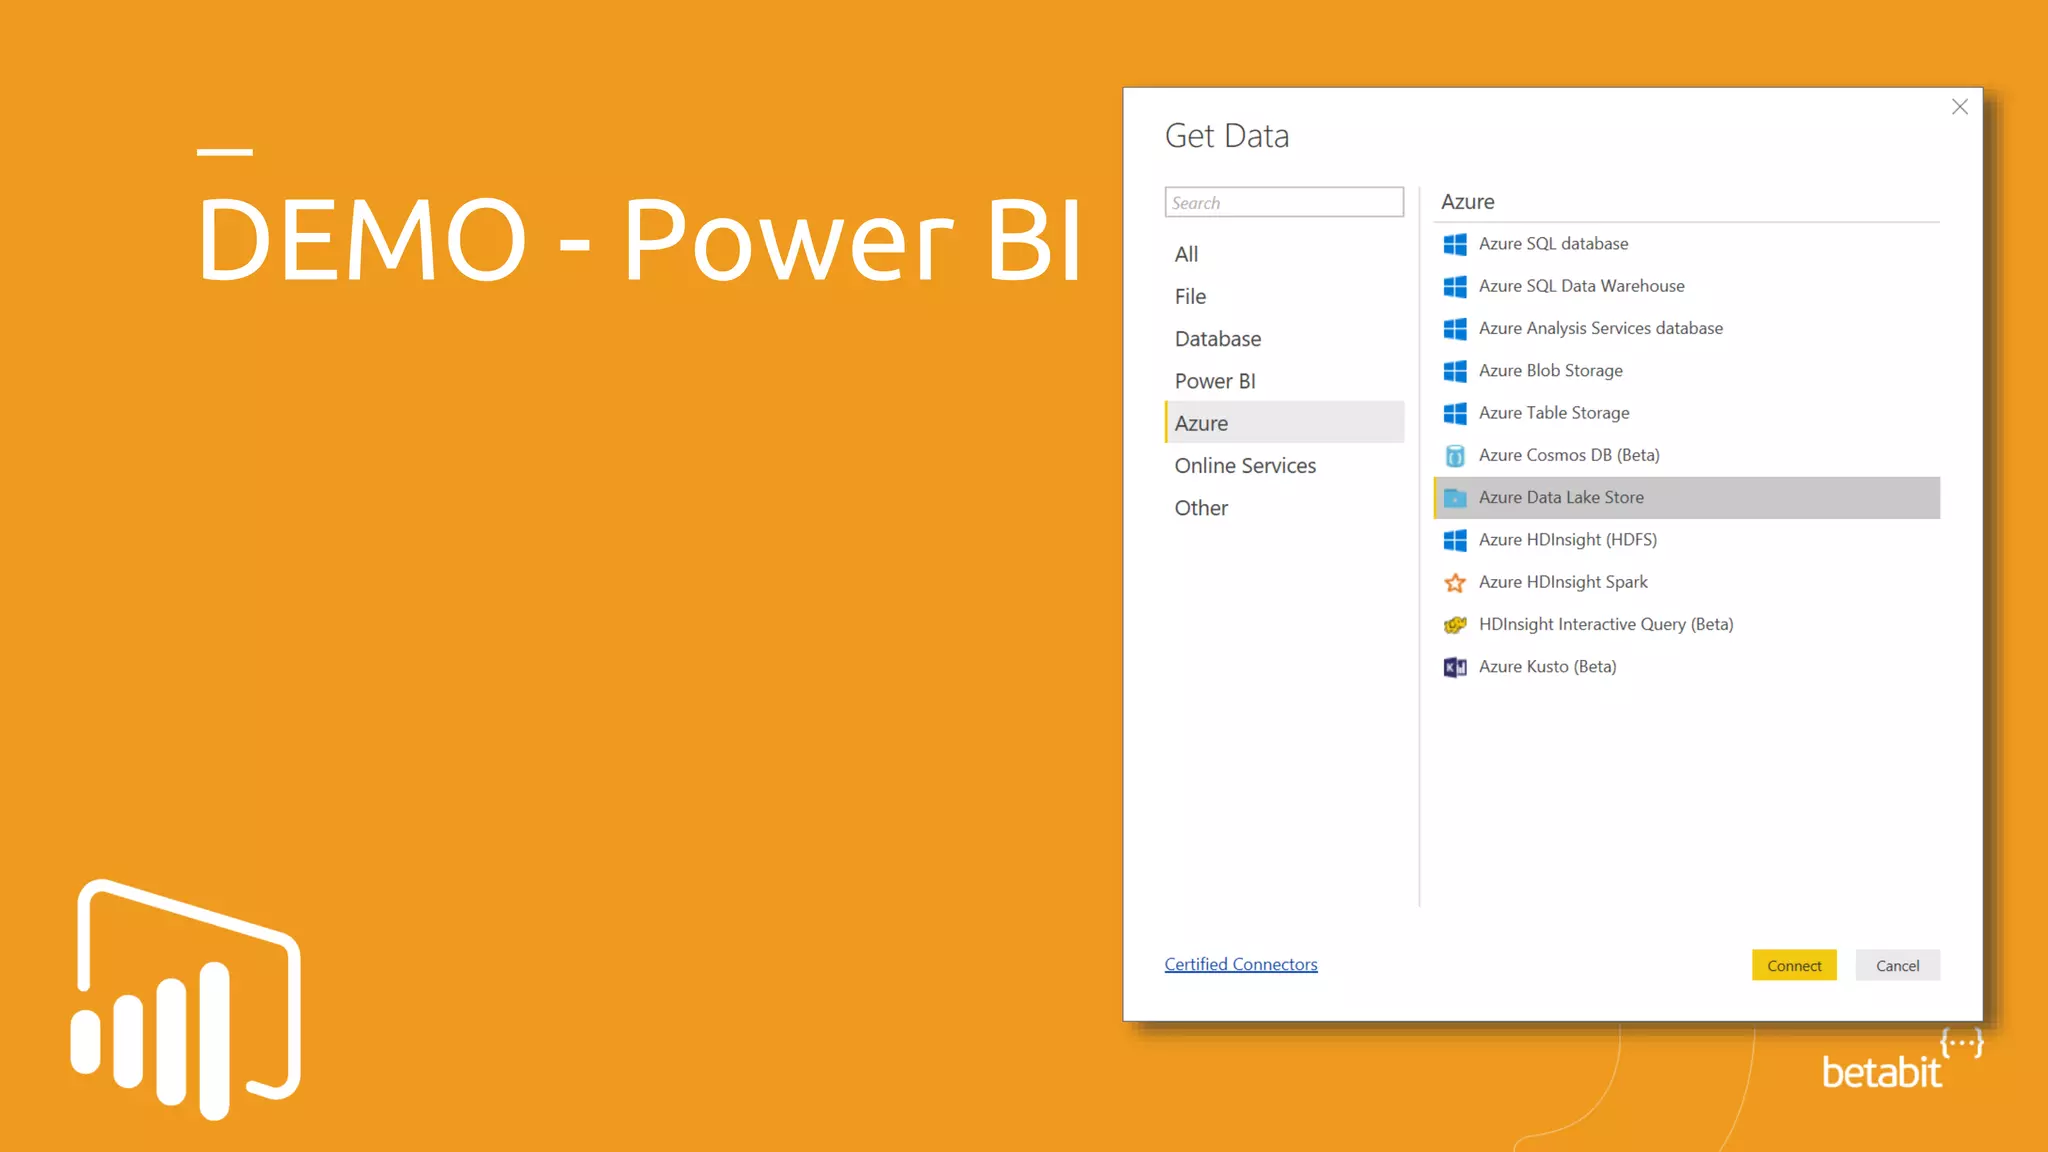The width and height of the screenshot is (2048, 1152).
Task: Click the Azure Data Lake Store folder icon
Action: click(1455, 498)
